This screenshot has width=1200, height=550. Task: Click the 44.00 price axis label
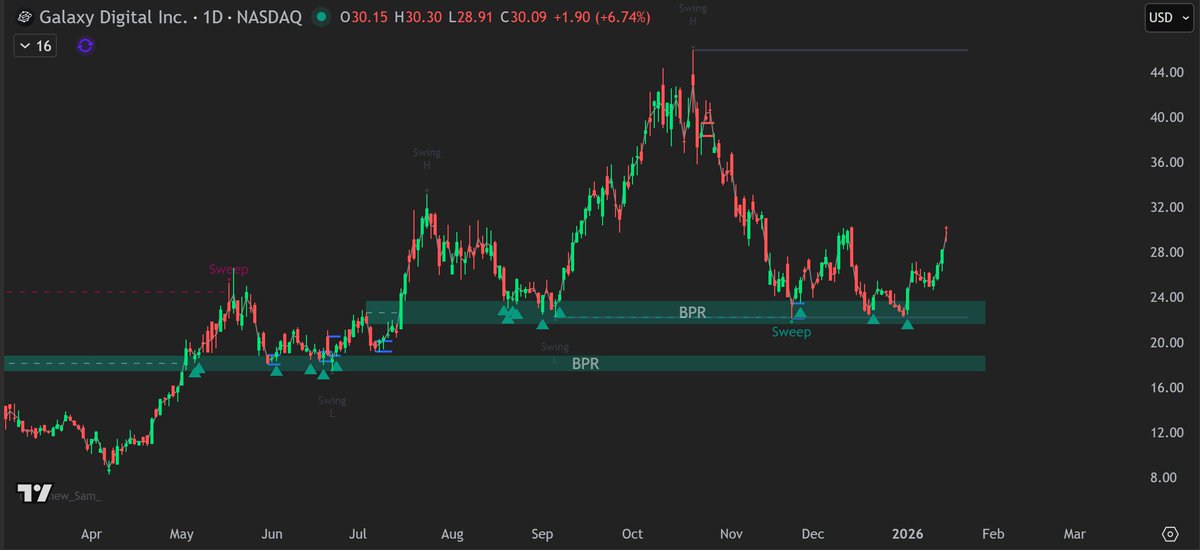point(1165,72)
